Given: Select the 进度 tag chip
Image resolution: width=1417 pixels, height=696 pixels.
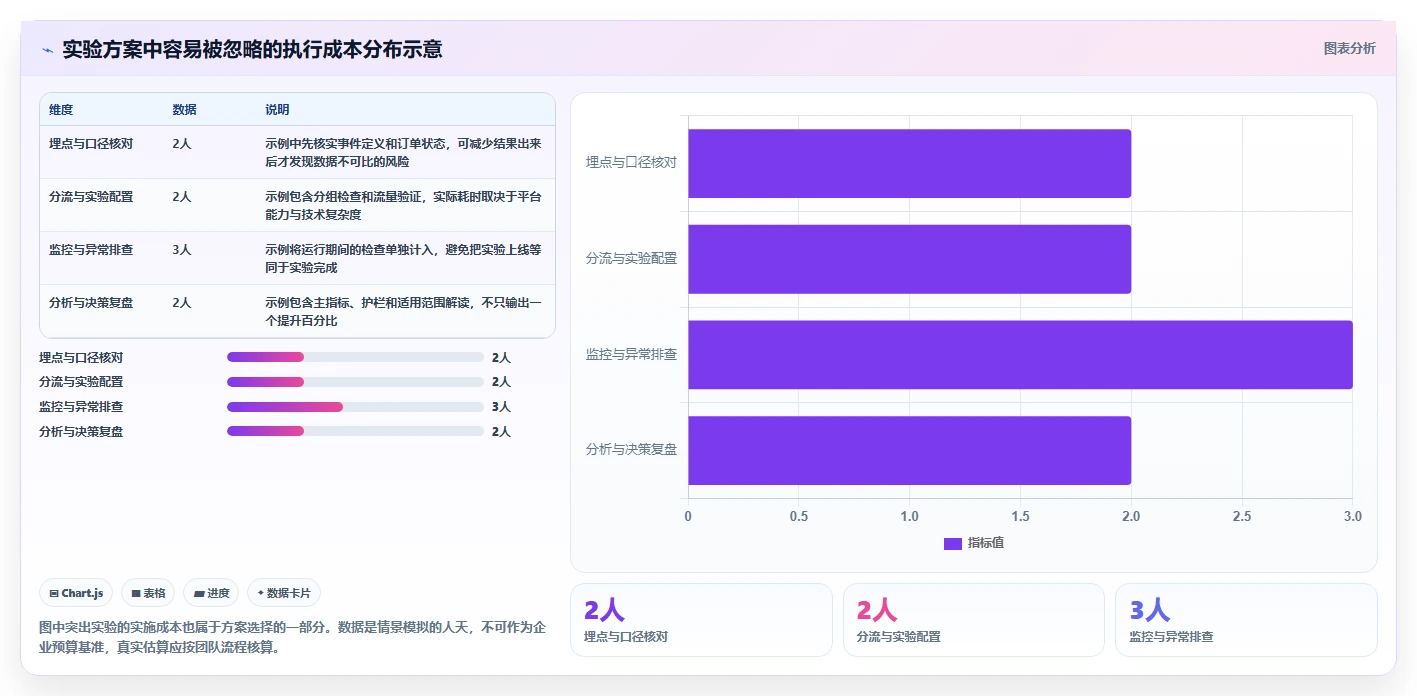Looking at the screenshot, I should point(211,593).
